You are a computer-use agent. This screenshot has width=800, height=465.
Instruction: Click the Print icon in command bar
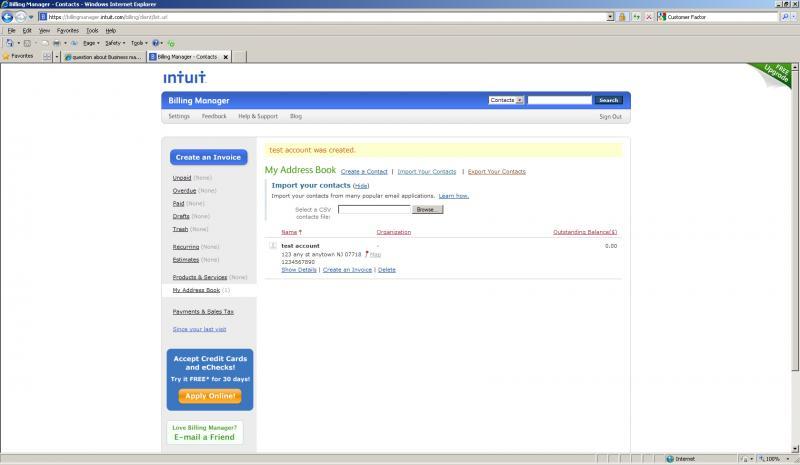57,43
